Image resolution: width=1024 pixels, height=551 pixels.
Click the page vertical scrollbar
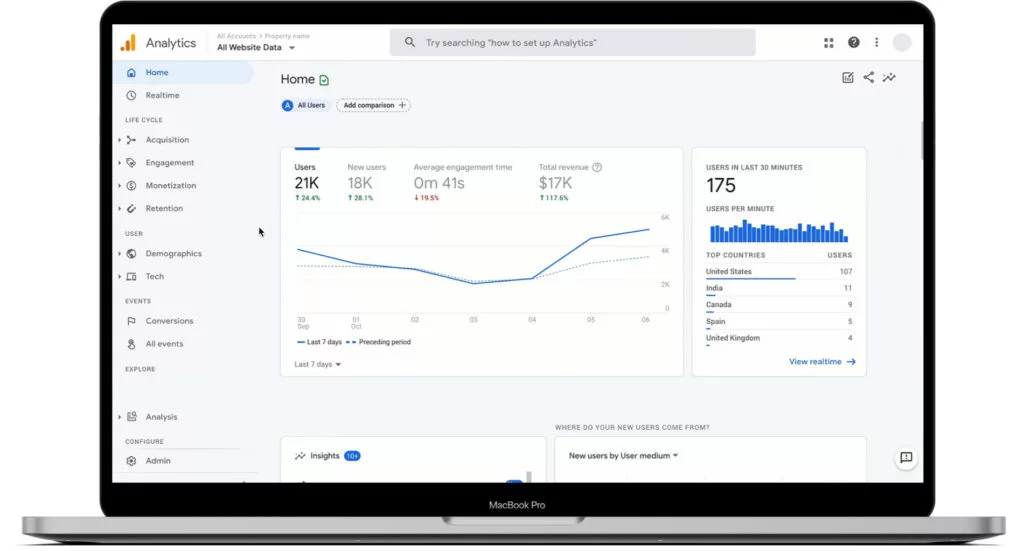click(x=921, y=140)
